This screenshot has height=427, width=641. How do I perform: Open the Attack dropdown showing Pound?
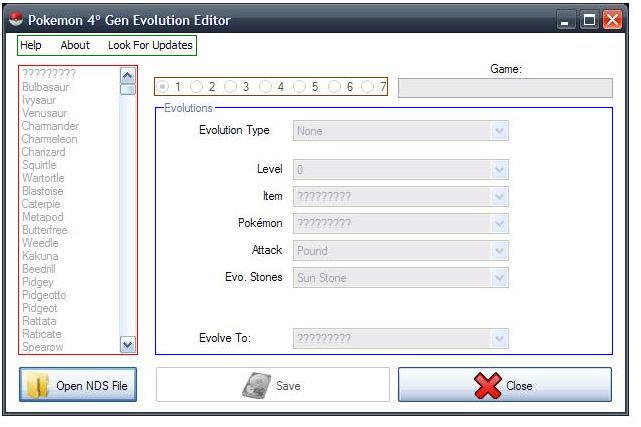(499, 250)
